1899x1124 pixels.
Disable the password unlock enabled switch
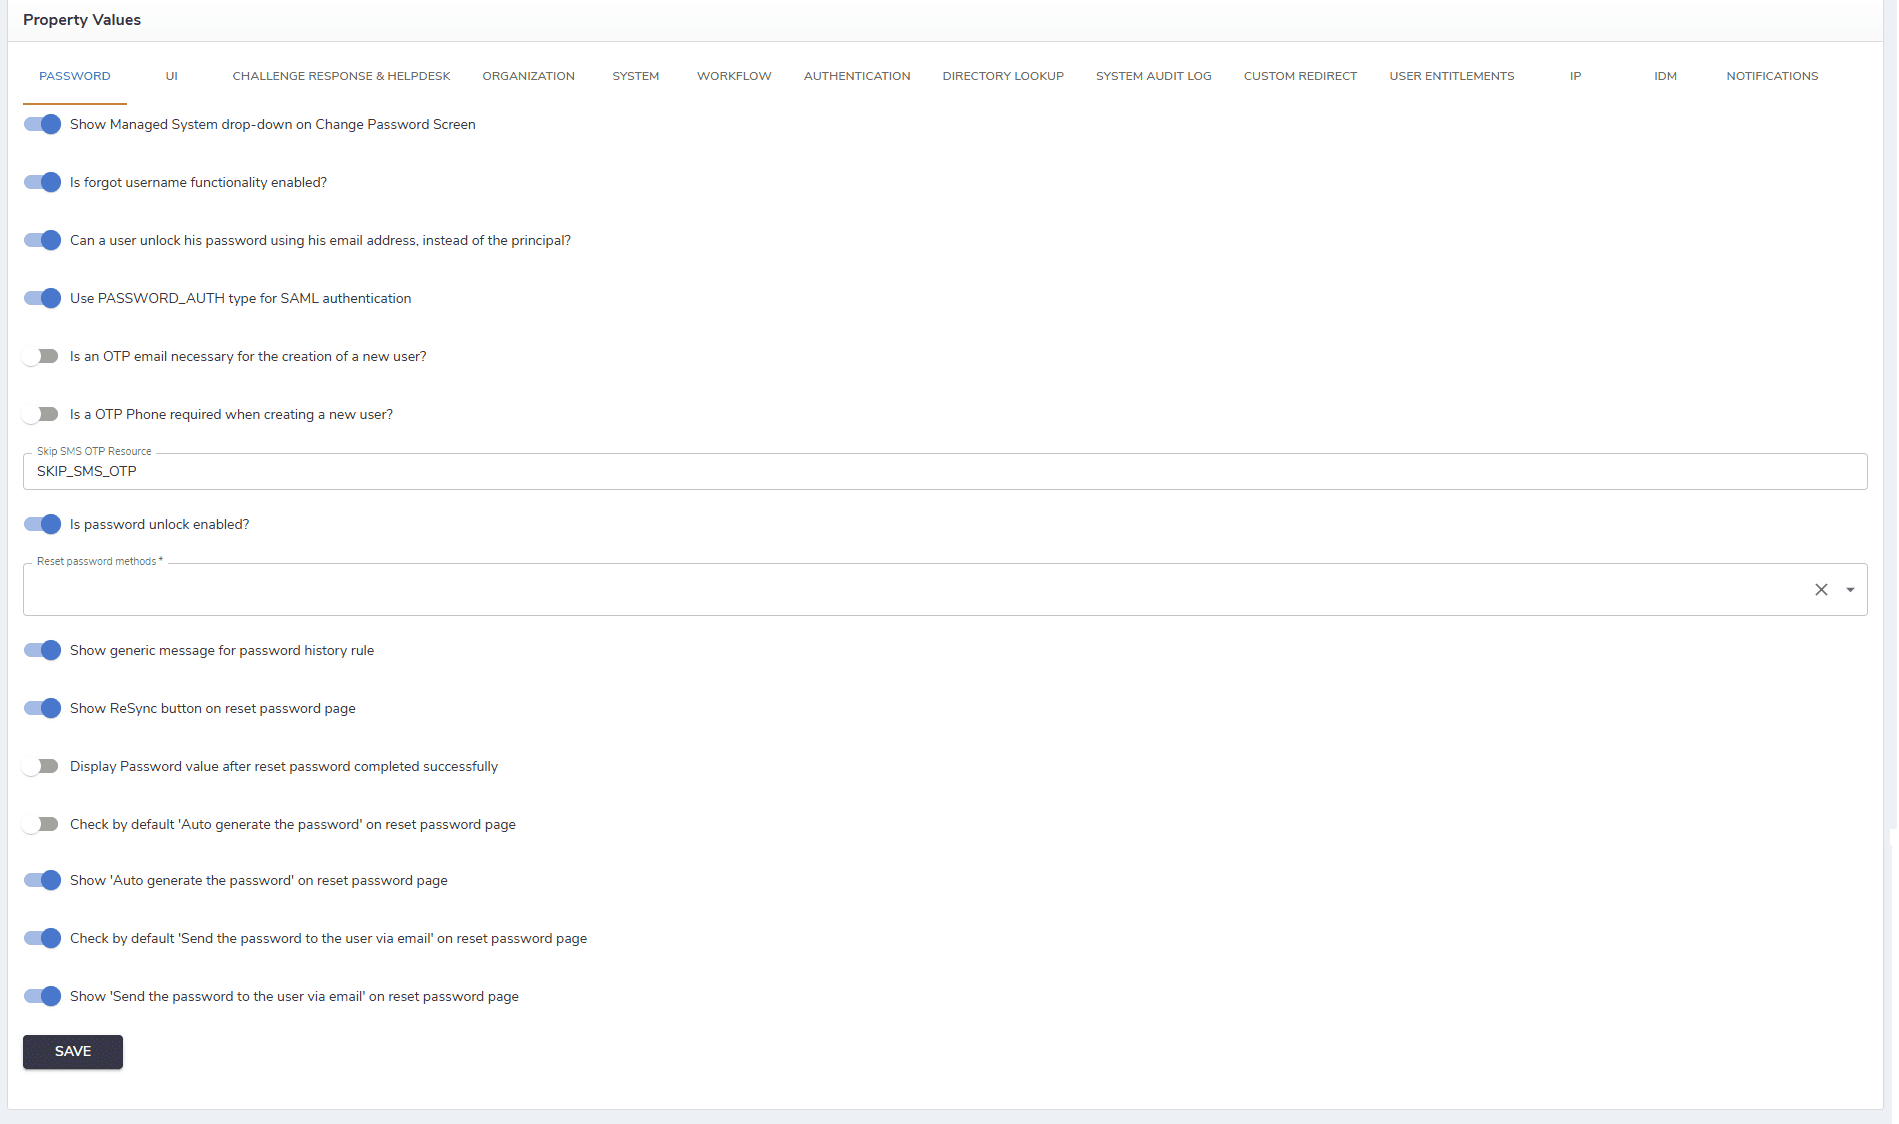pos(42,525)
